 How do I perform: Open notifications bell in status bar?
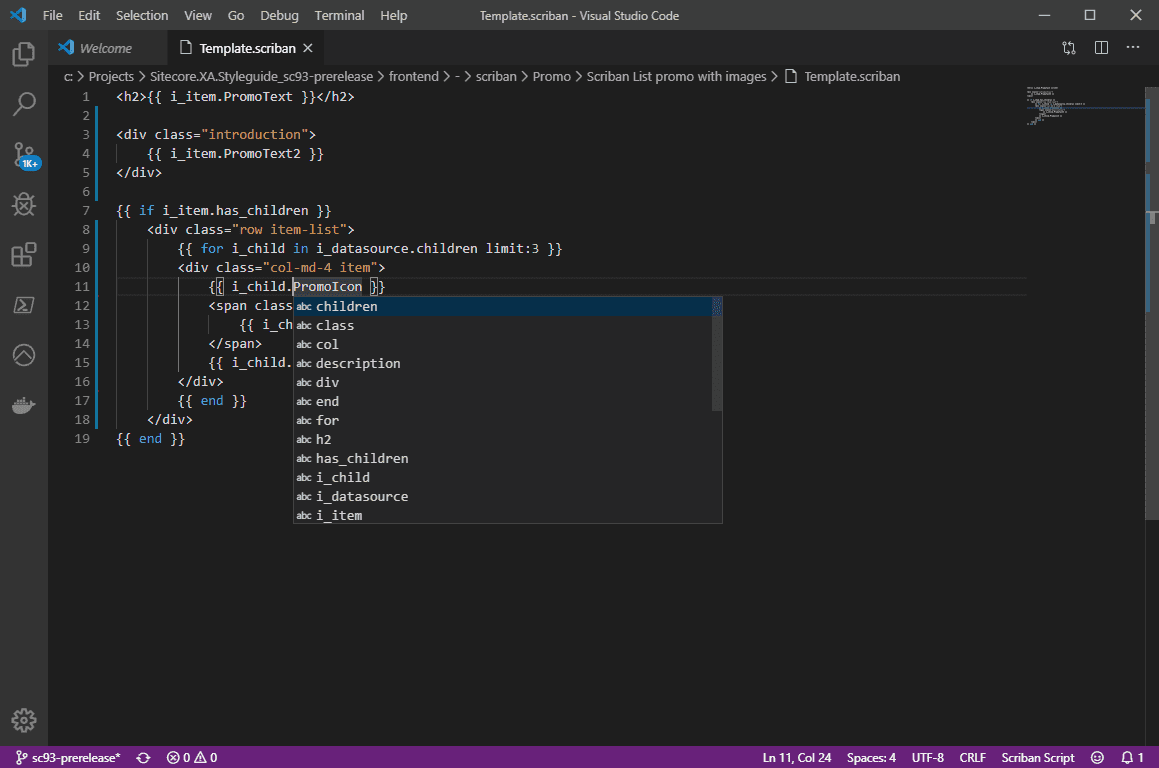click(1132, 758)
